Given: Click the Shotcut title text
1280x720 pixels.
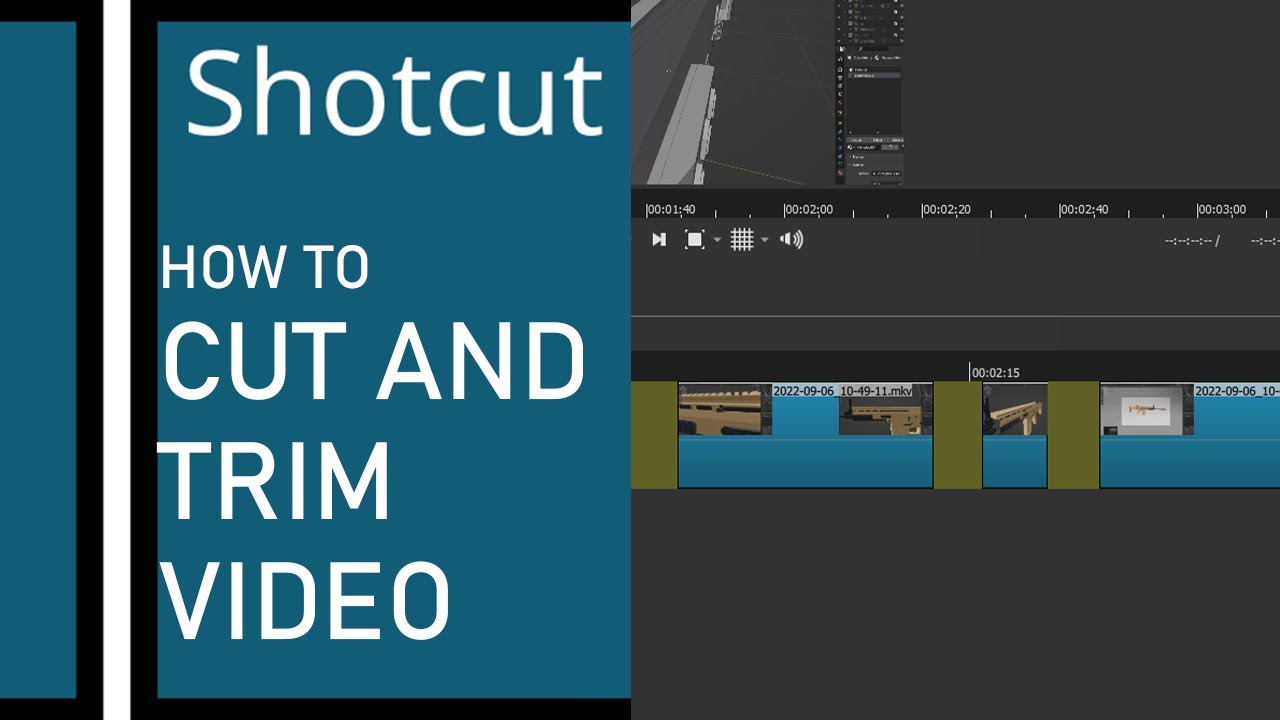Looking at the screenshot, I should (394, 93).
